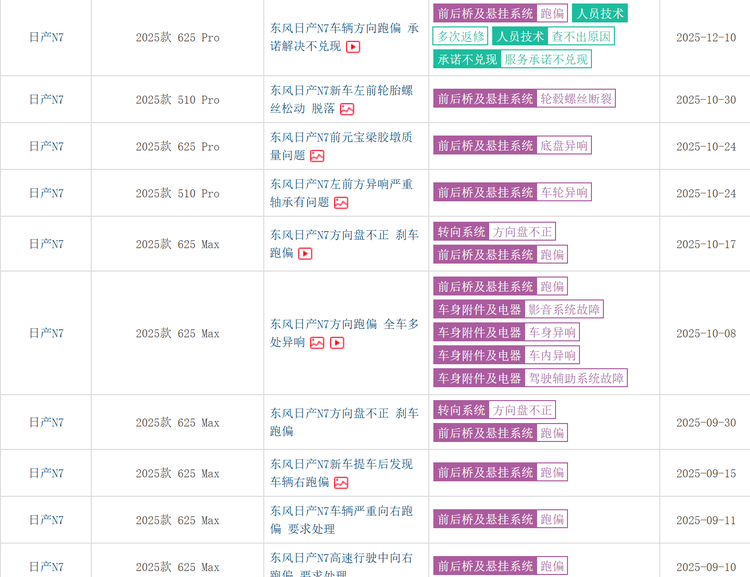Image resolution: width=750 pixels, height=577 pixels.
Task: View image icon for 左前方异响严重轴承有问题
Action: coord(341,203)
